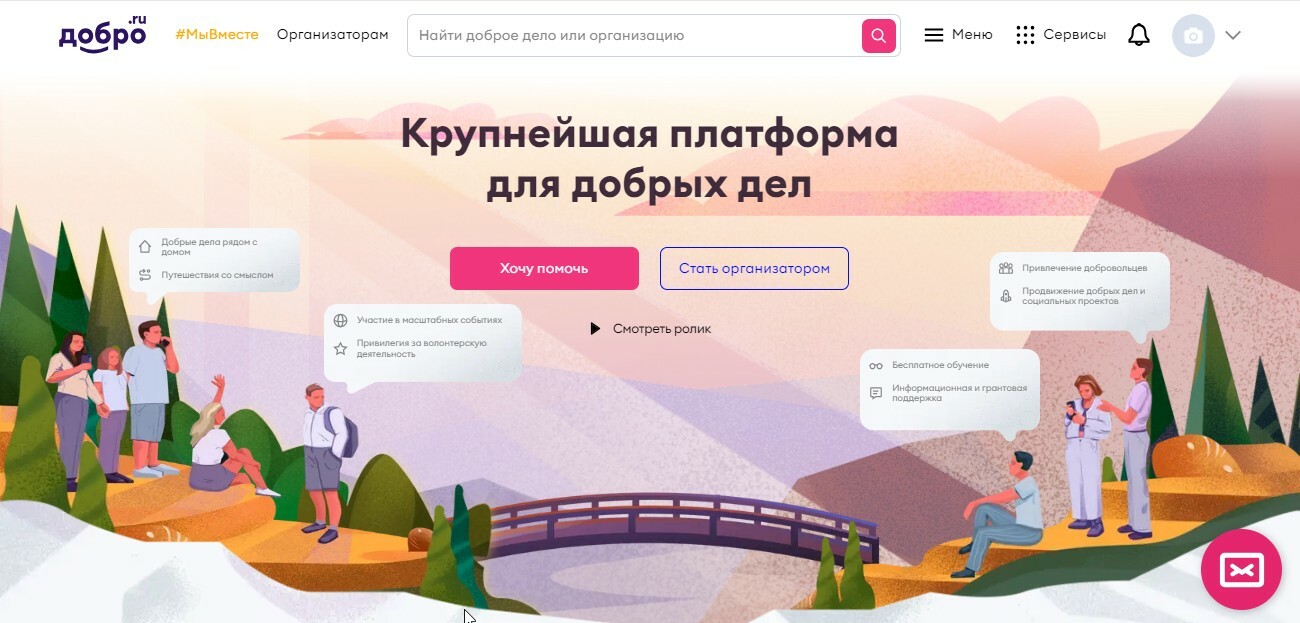Expand the profile dropdown chevron

(x=1233, y=35)
